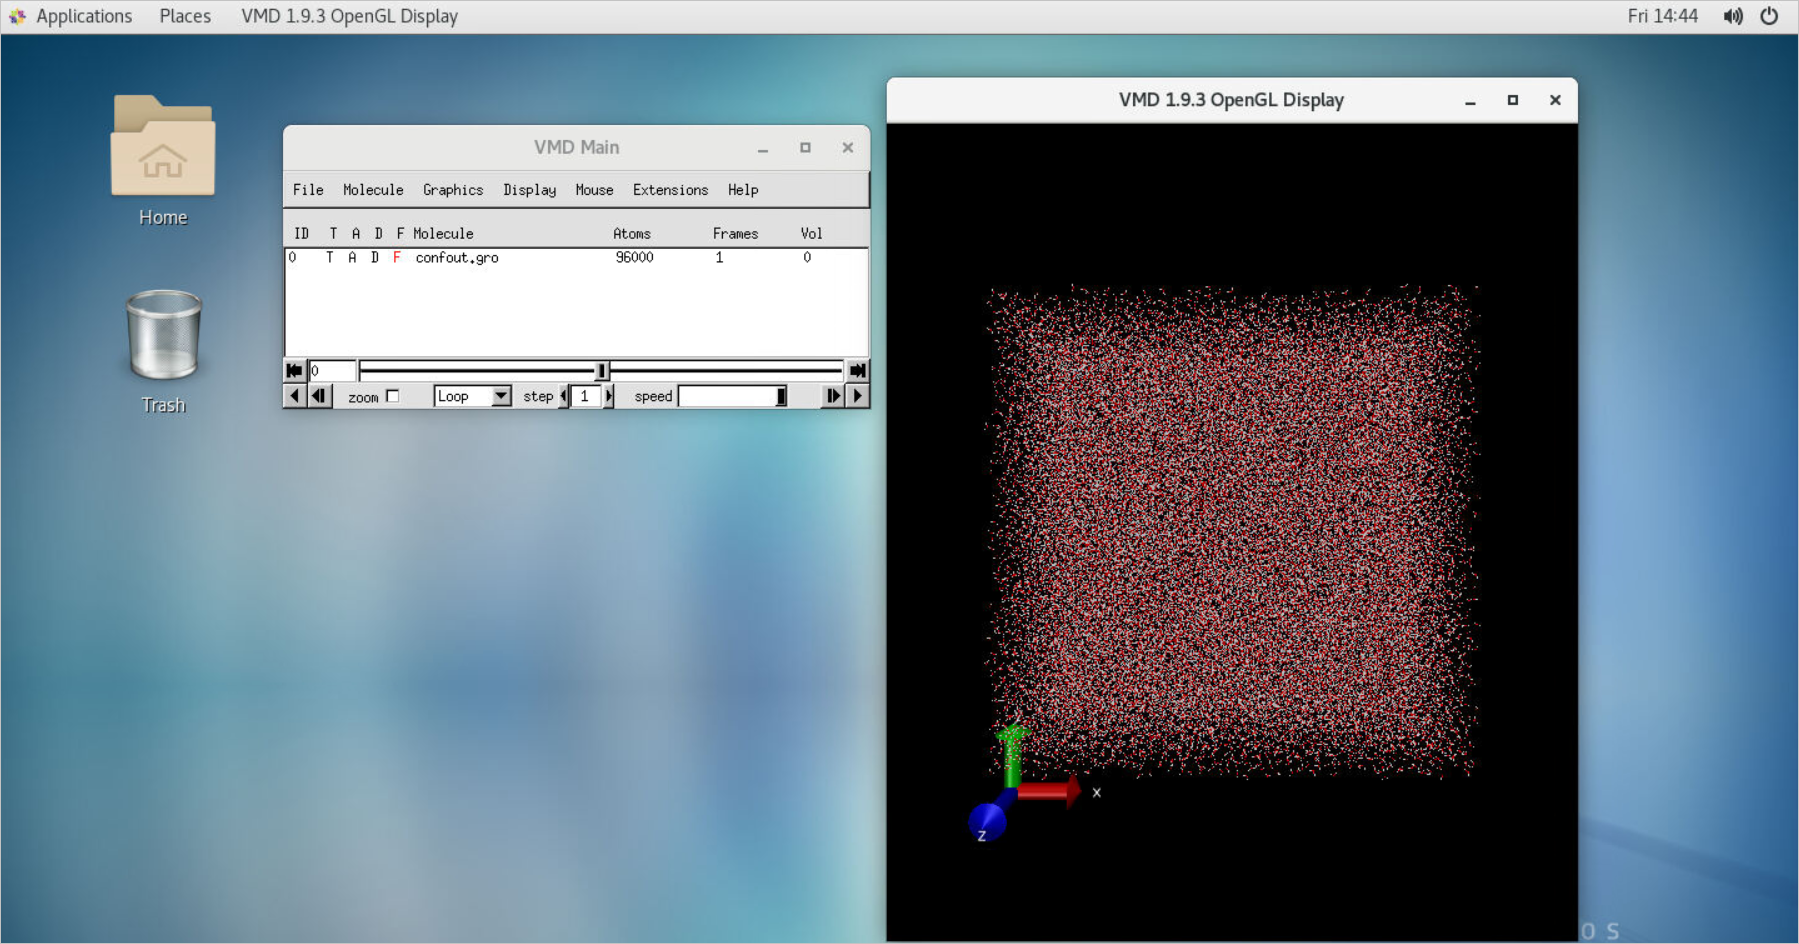1799x944 pixels.
Task: Open the Graphics menu
Action: 453,190
